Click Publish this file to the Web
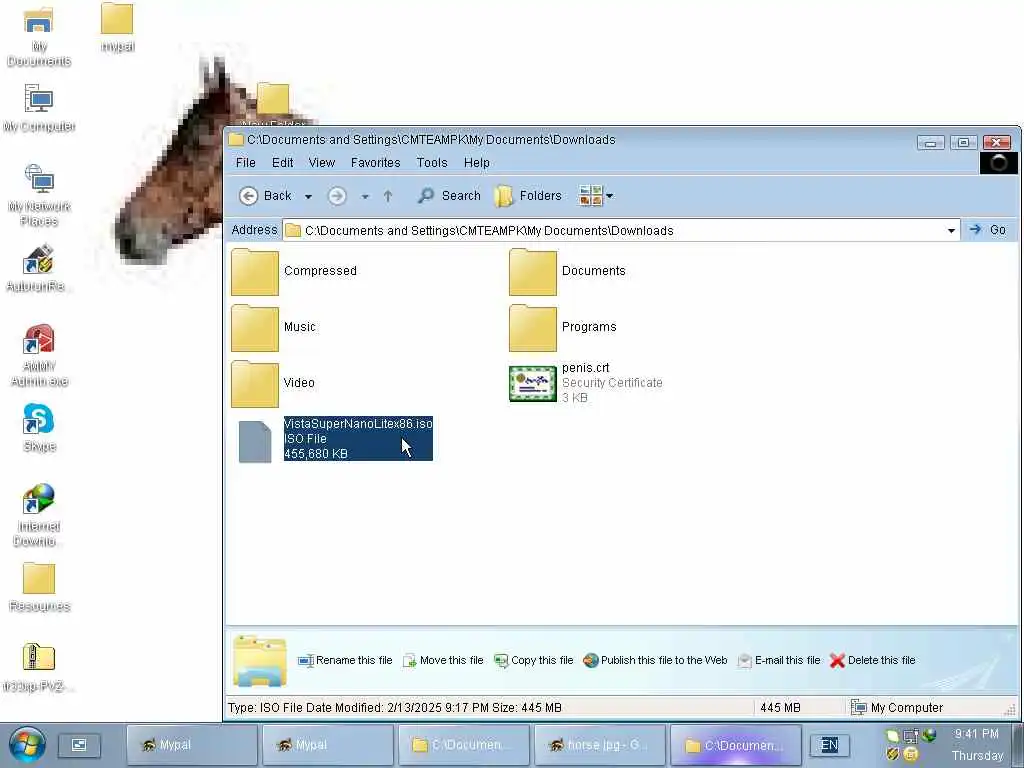Screen dimensions: 1024x768 click(655, 661)
